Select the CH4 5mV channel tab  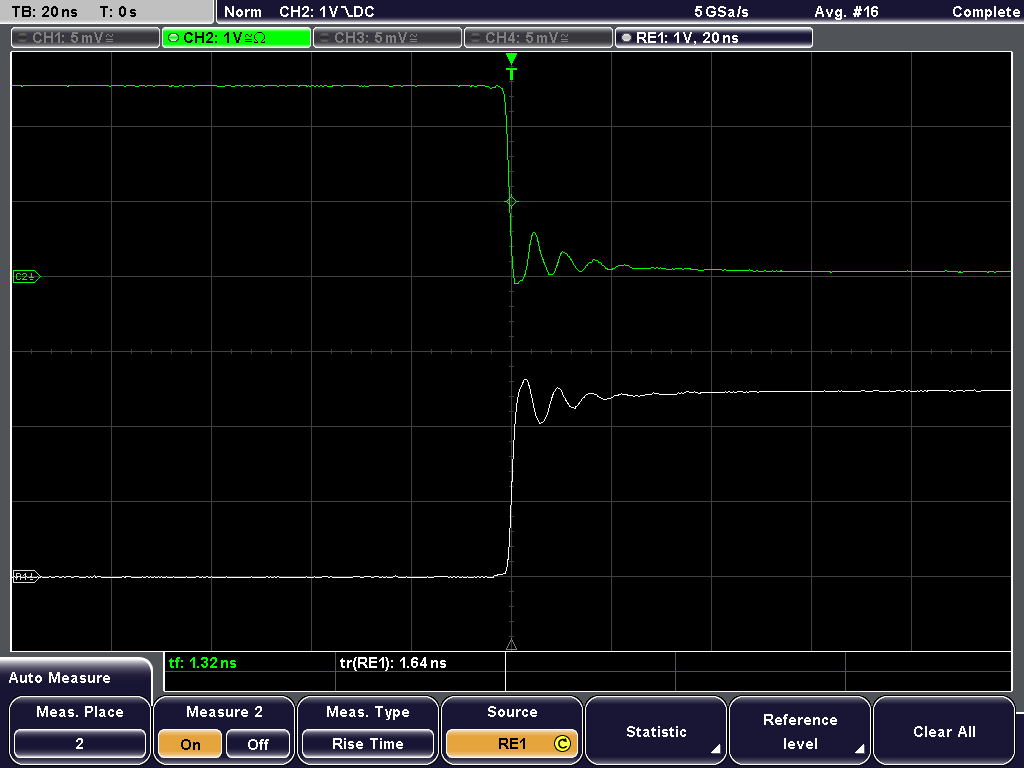538,38
